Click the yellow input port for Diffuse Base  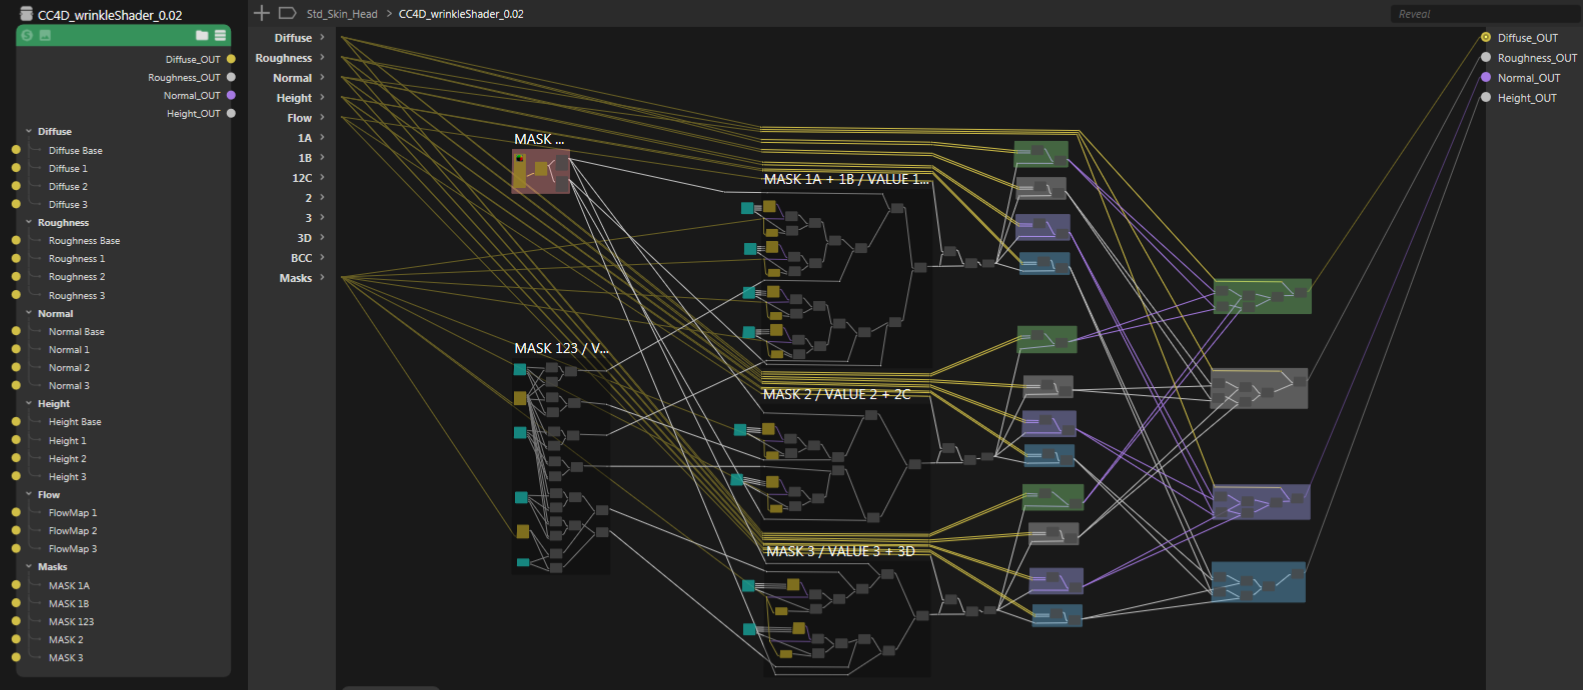click(16, 150)
